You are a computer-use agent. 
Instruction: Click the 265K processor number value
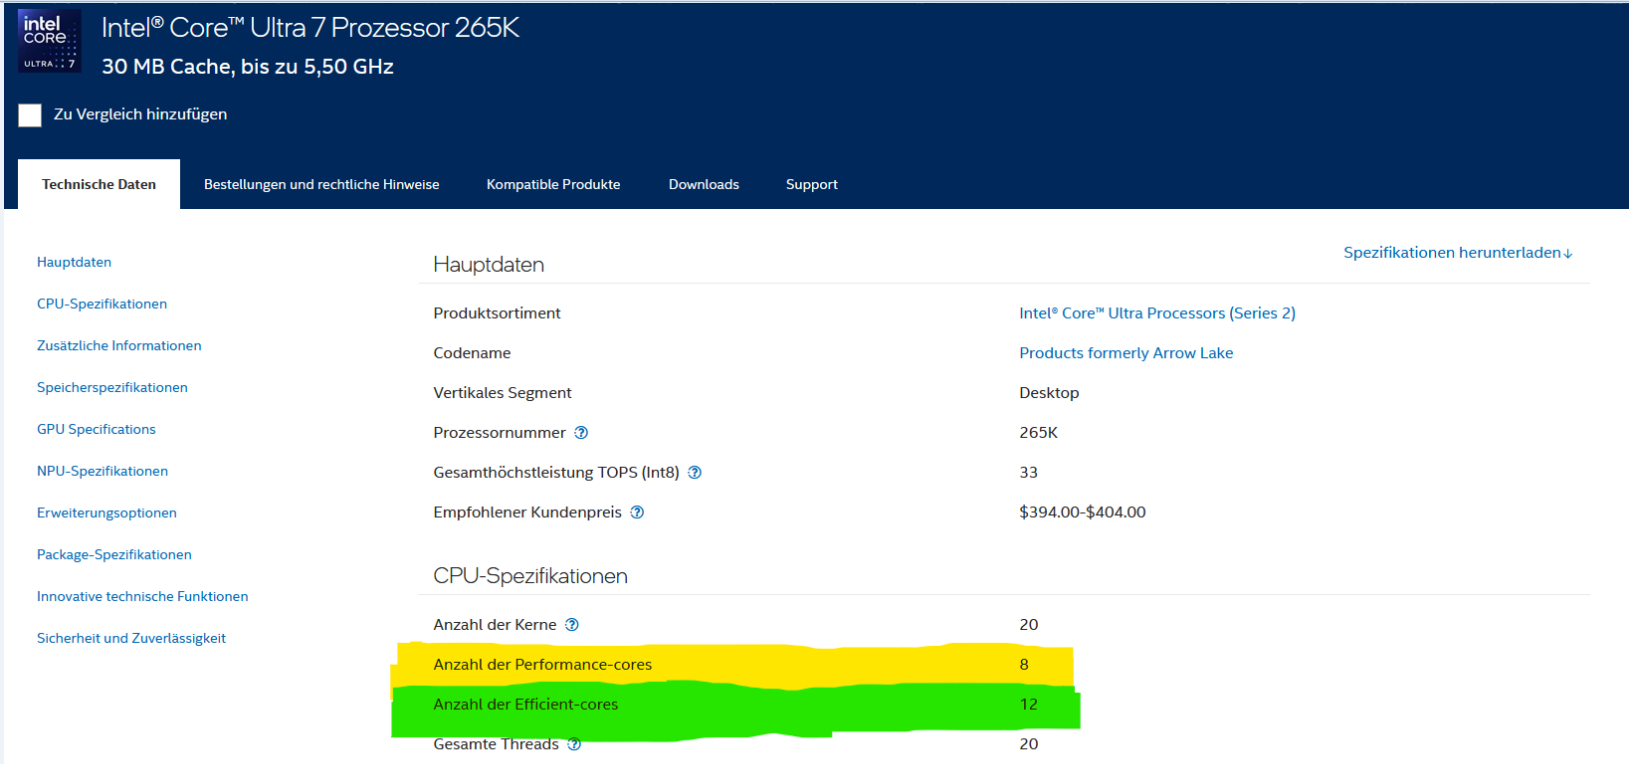point(1038,433)
